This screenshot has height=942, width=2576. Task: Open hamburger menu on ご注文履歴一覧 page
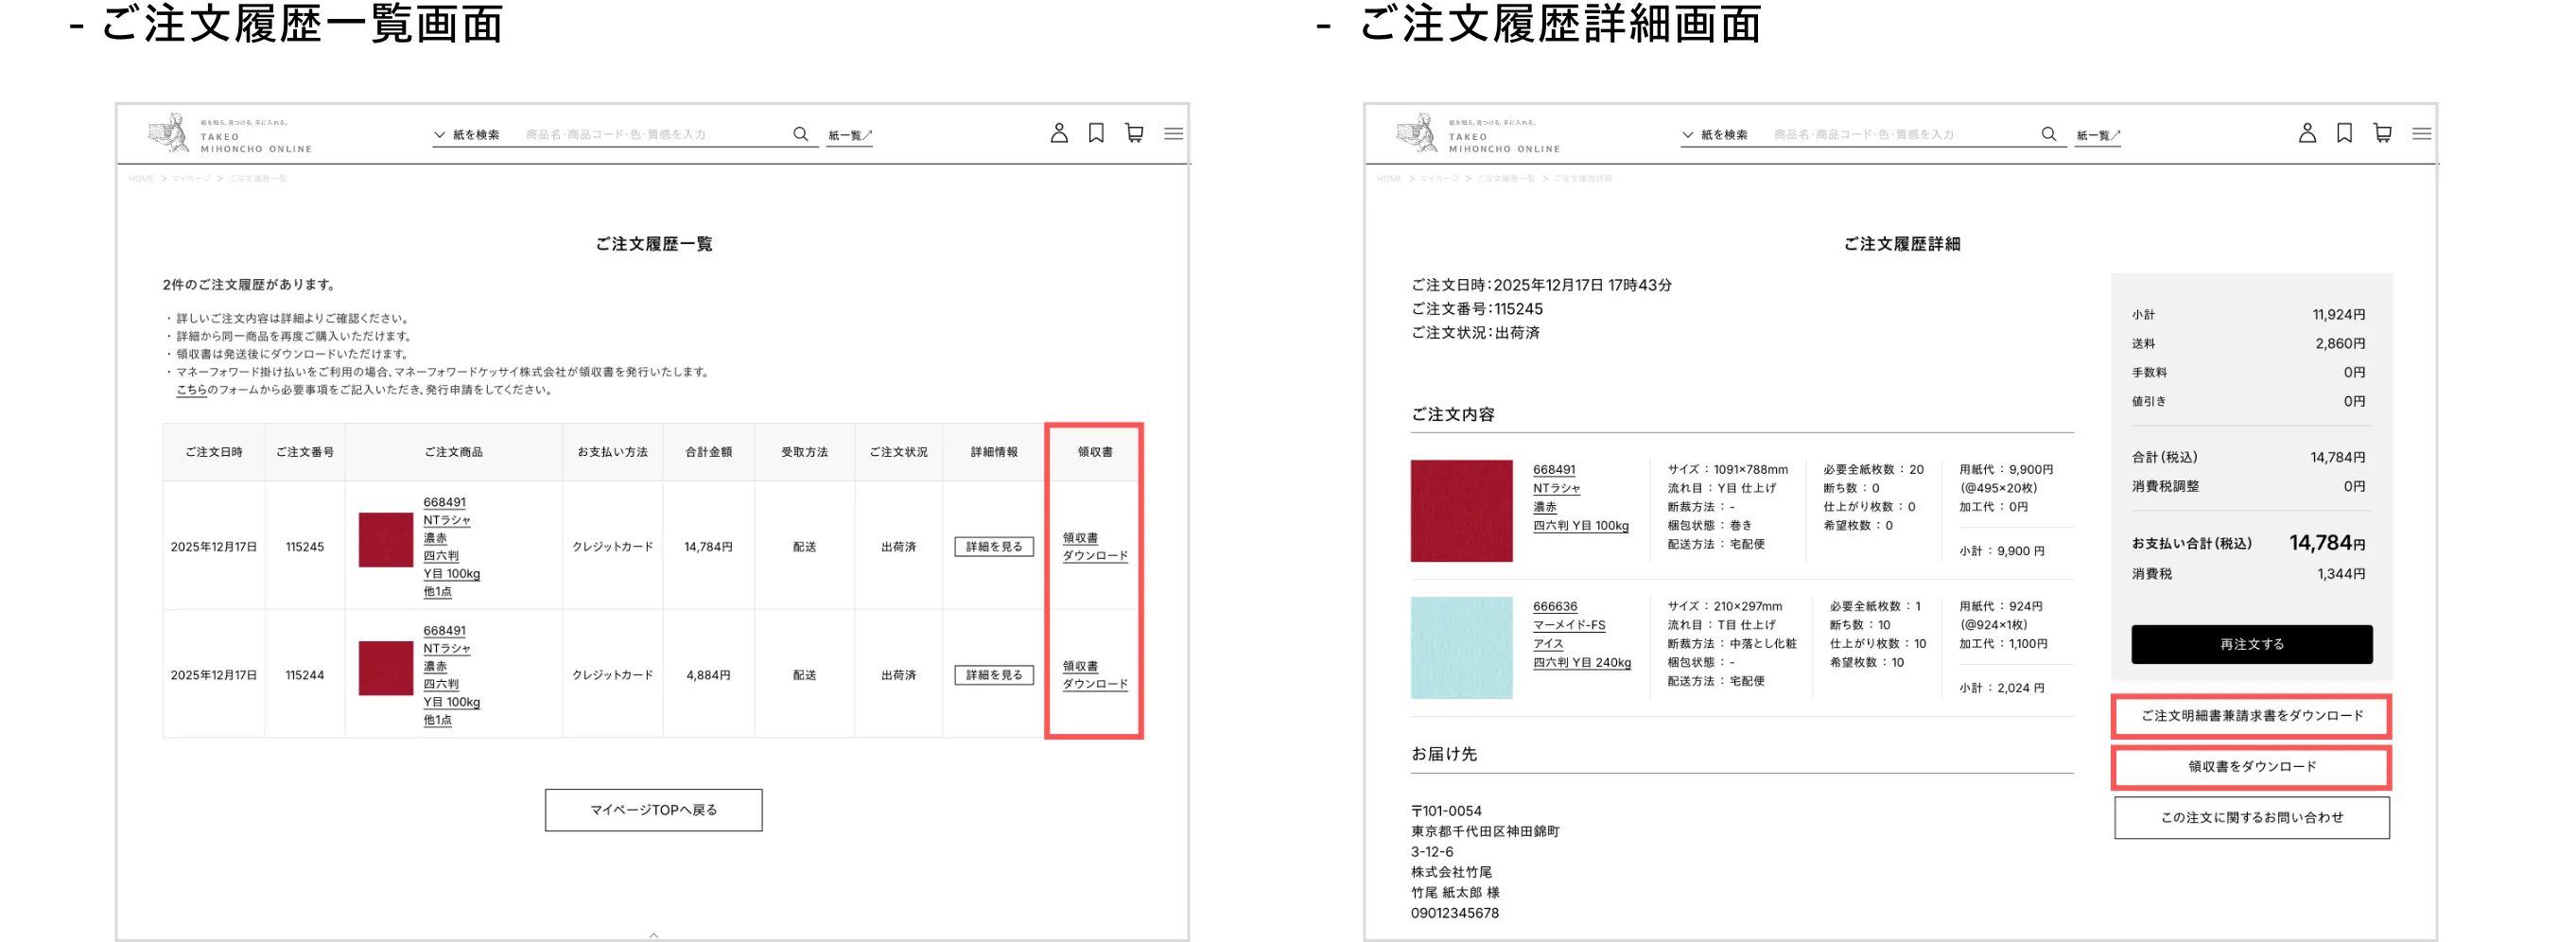[x=1173, y=133]
